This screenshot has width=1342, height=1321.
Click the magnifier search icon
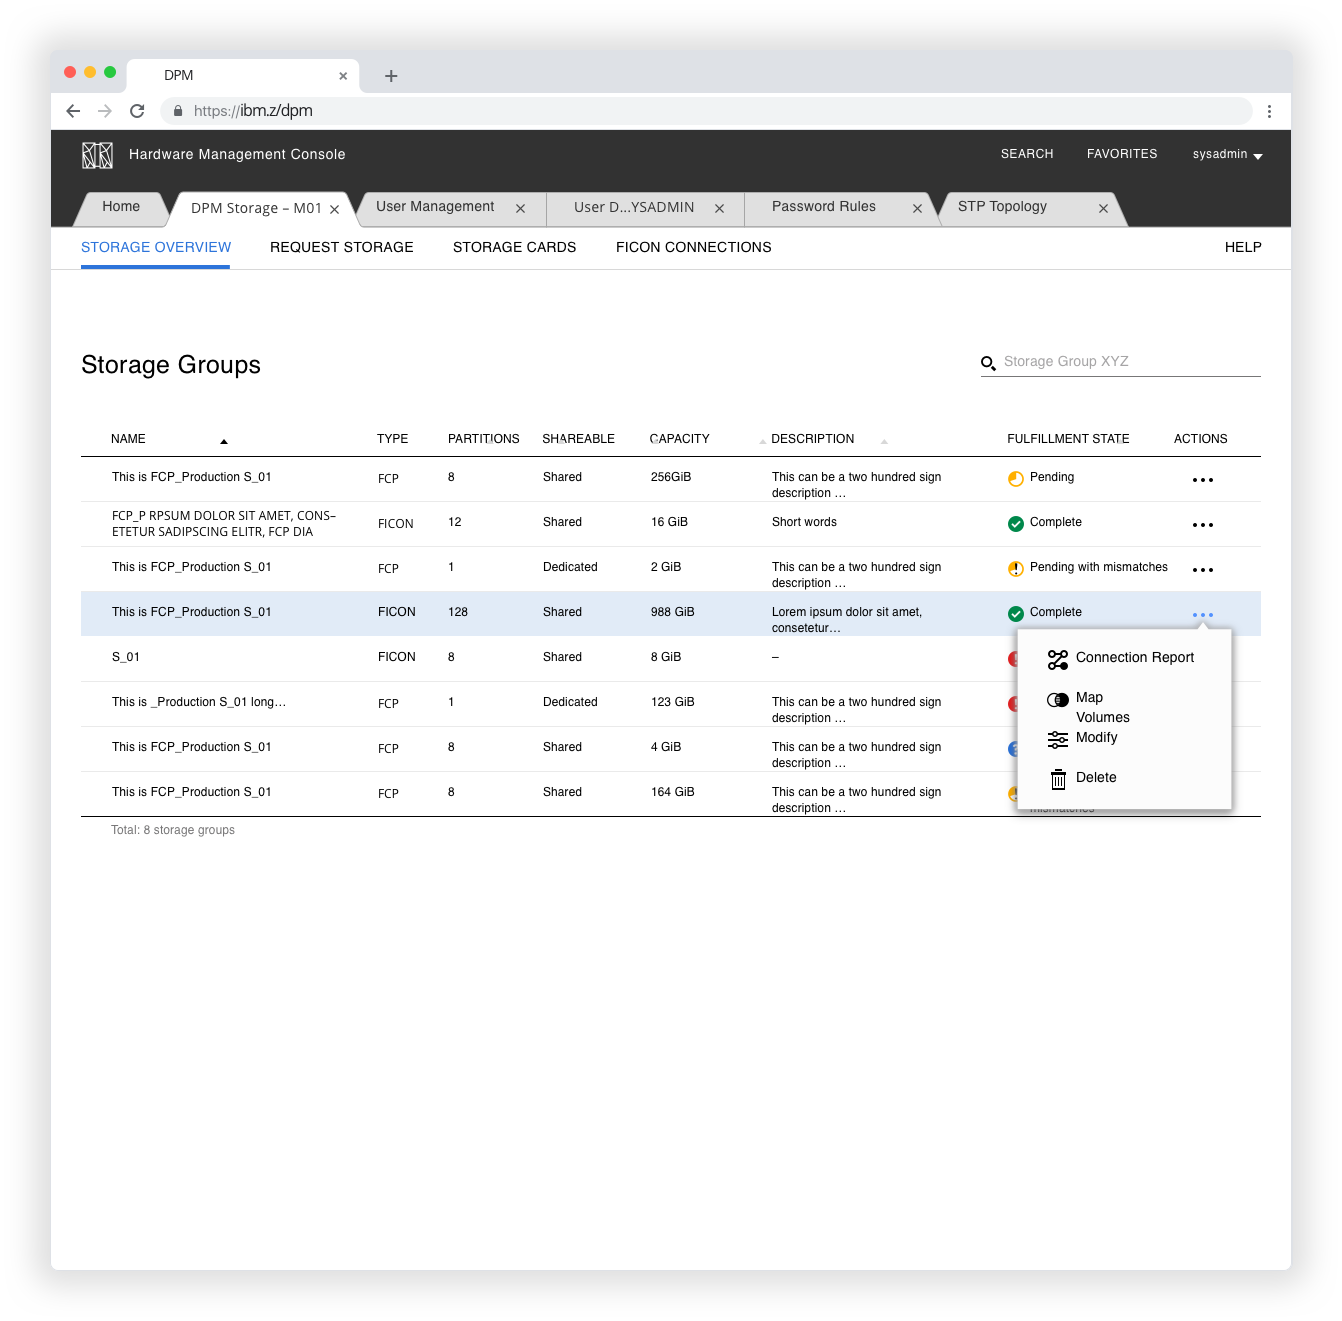(988, 362)
